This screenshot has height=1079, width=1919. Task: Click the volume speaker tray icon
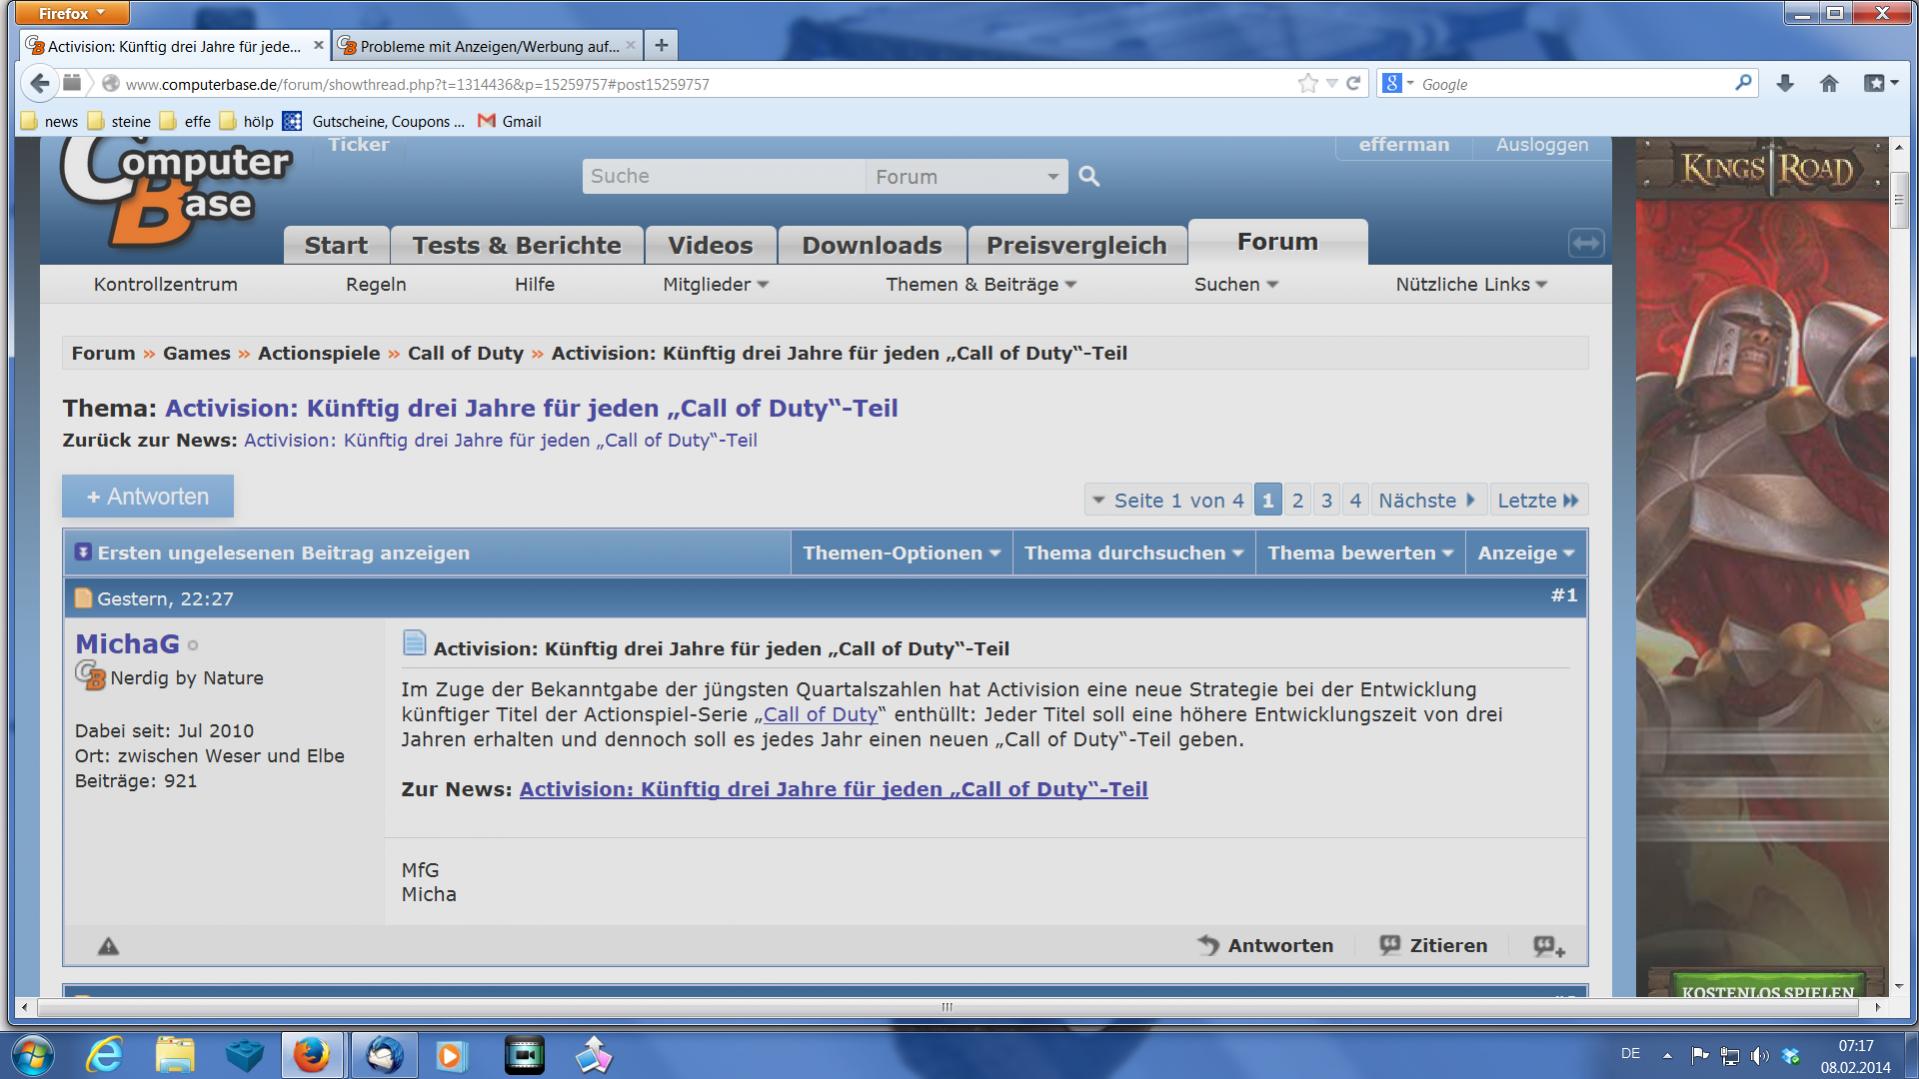pyautogui.click(x=1760, y=1055)
